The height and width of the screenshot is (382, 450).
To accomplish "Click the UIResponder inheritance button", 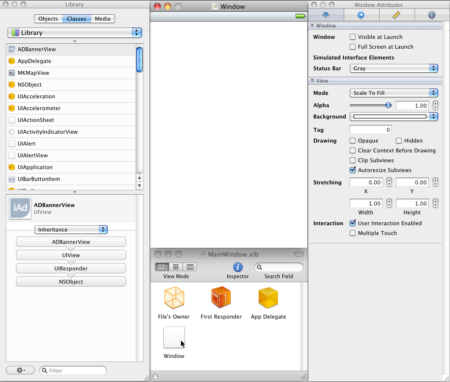I will [71, 268].
